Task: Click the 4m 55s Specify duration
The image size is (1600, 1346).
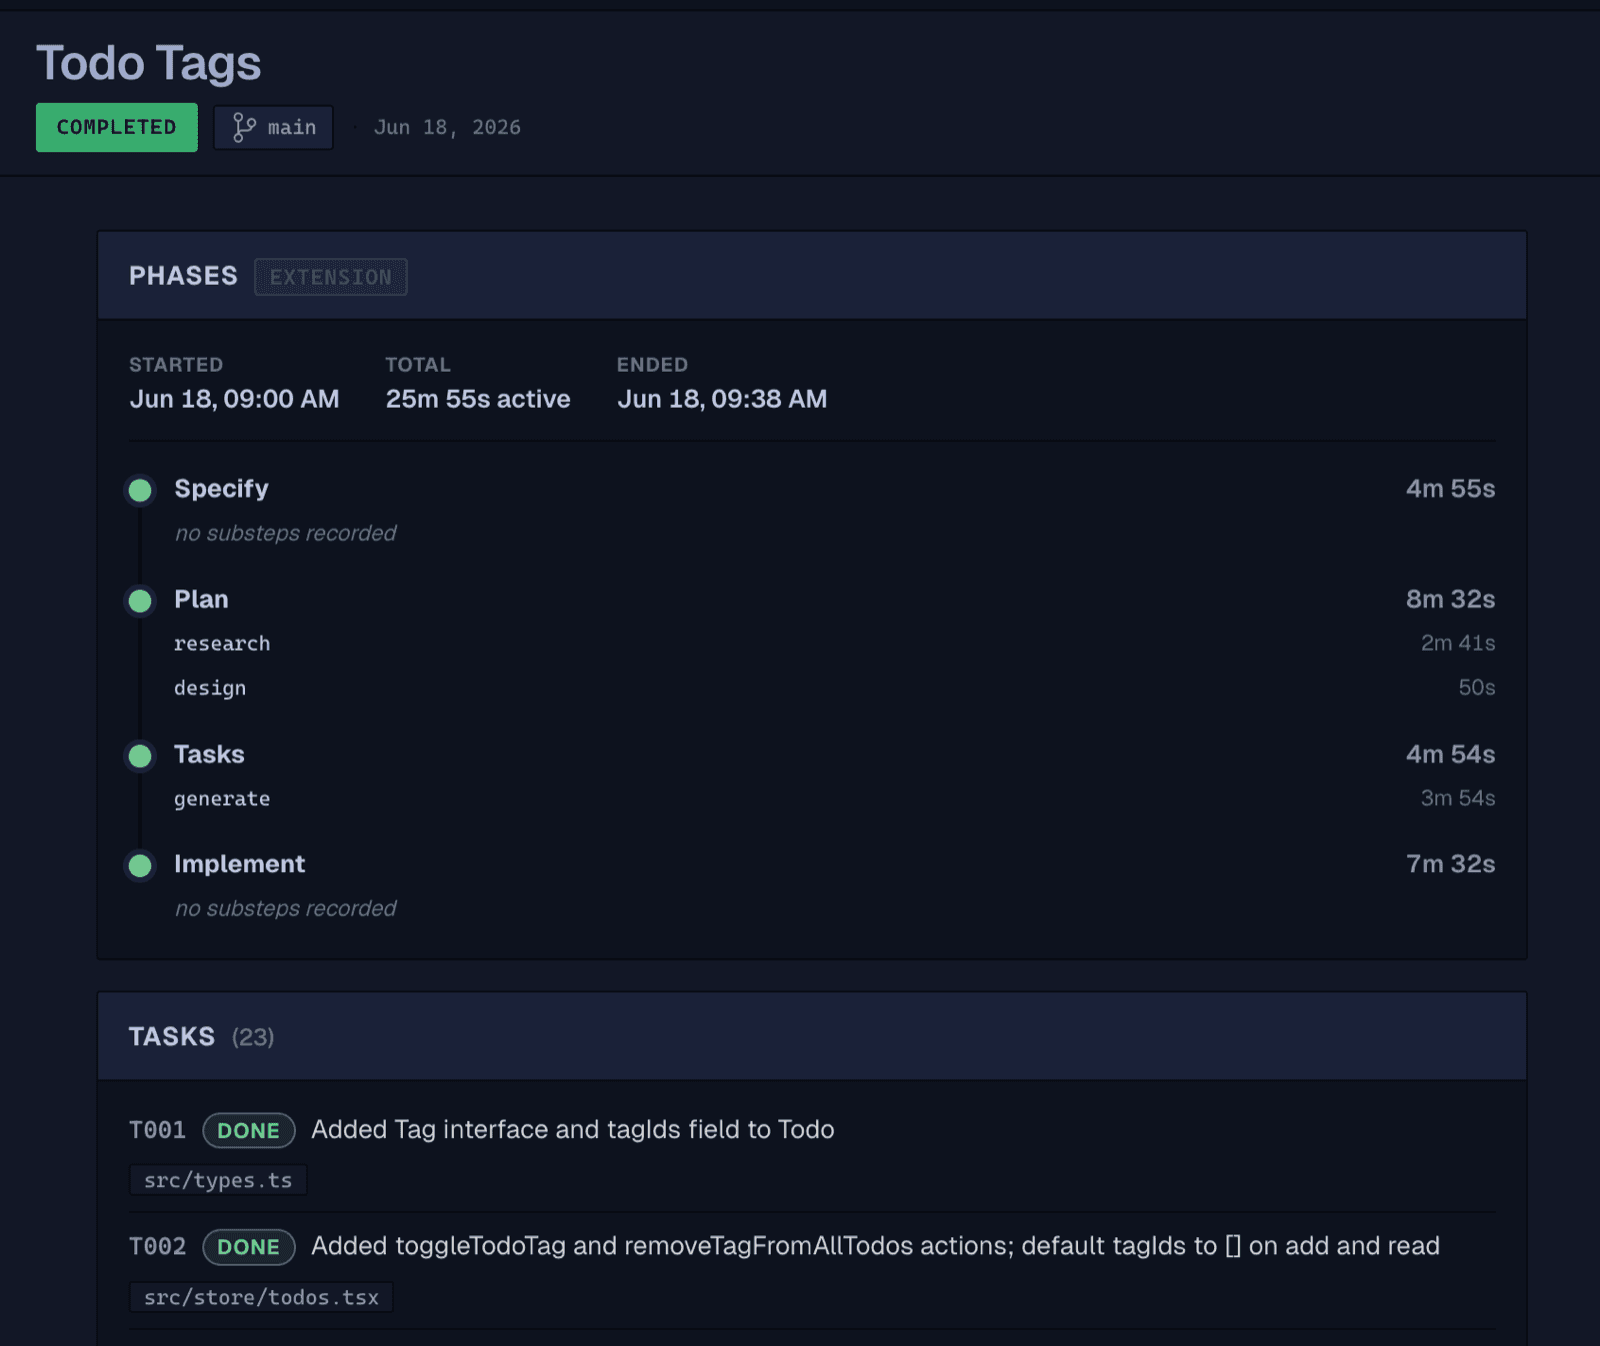Action: coord(1450,489)
